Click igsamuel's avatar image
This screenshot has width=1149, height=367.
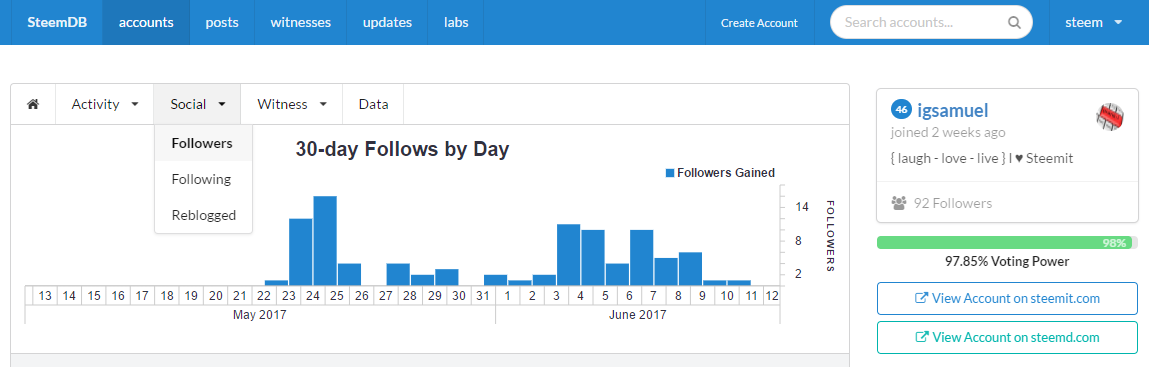pyautogui.click(x=1110, y=116)
